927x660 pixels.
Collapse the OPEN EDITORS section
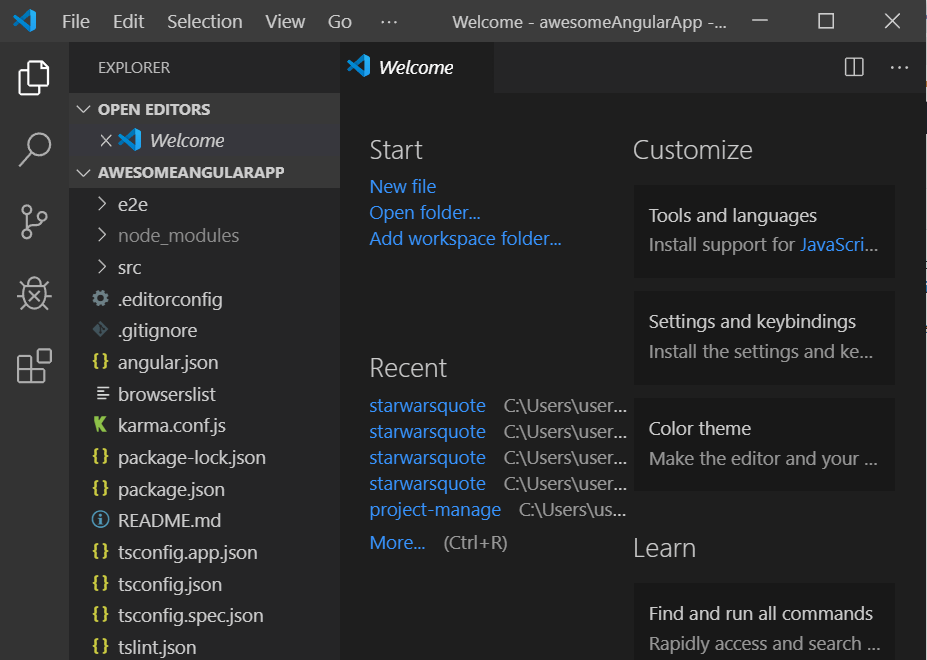click(x=83, y=109)
